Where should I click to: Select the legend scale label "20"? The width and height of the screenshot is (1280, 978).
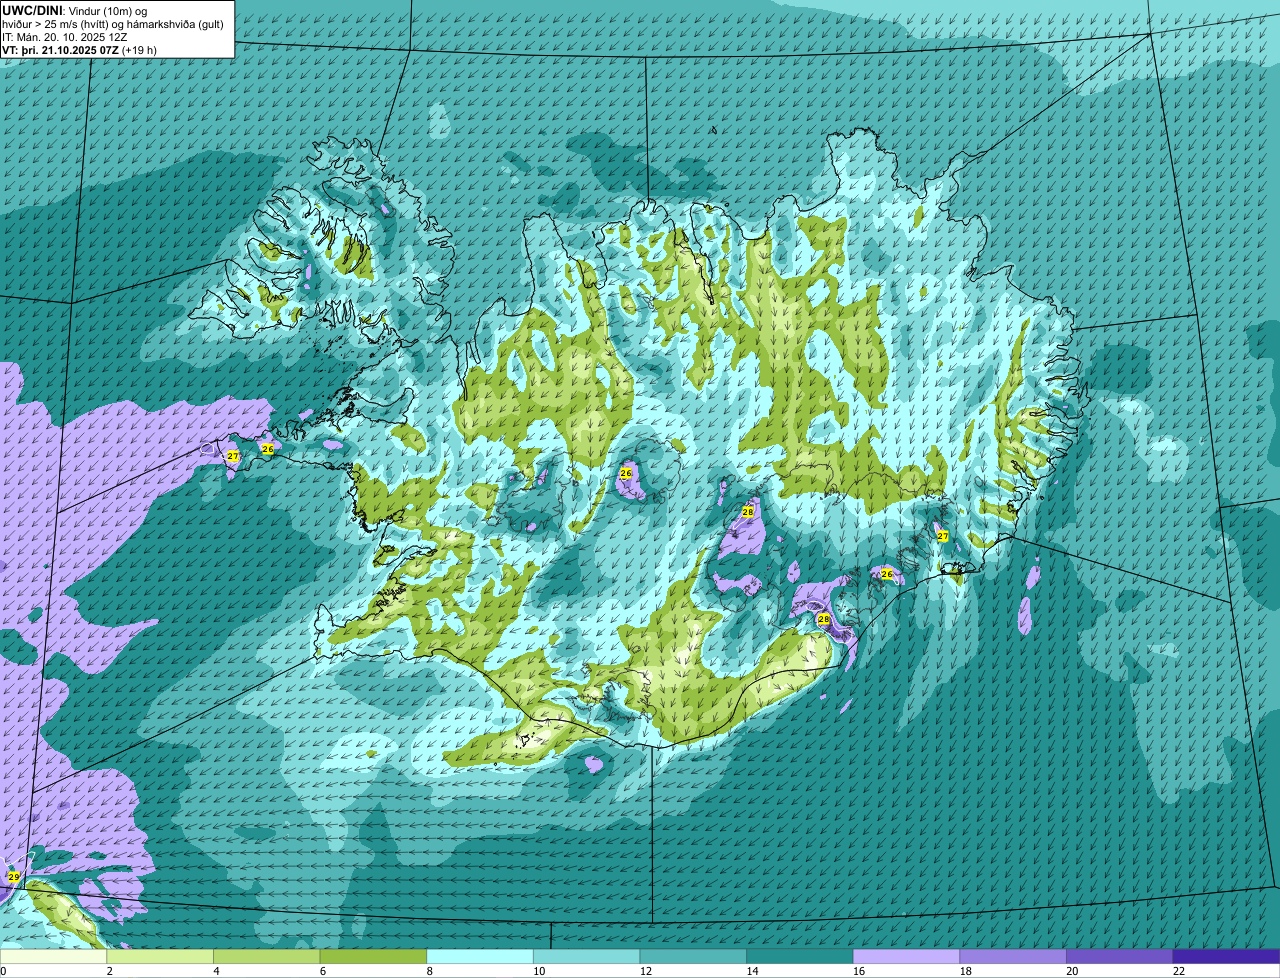tap(1072, 971)
